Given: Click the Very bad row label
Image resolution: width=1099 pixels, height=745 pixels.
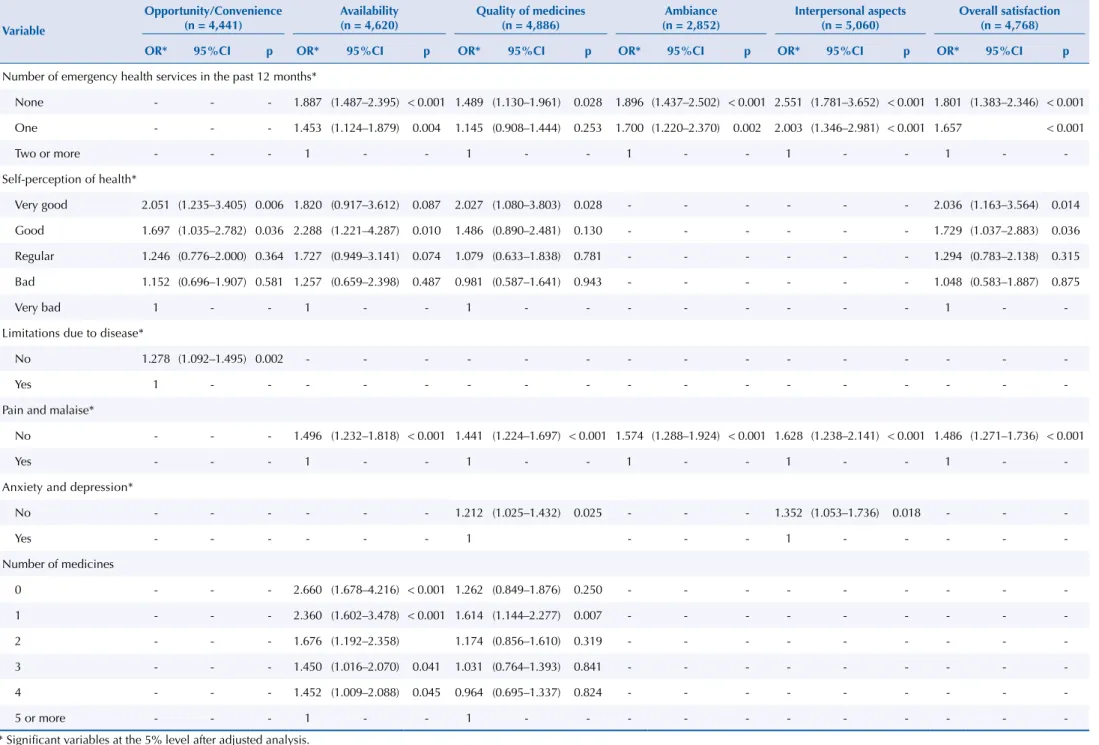Looking at the screenshot, I should tap(37, 308).
